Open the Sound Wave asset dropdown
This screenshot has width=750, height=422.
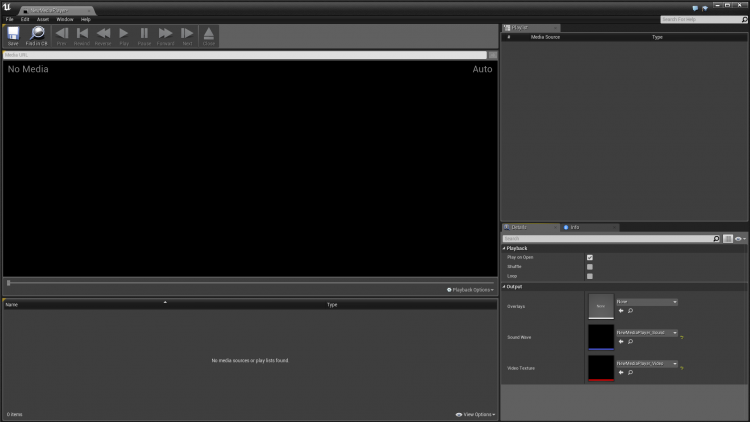click(647, 333)
